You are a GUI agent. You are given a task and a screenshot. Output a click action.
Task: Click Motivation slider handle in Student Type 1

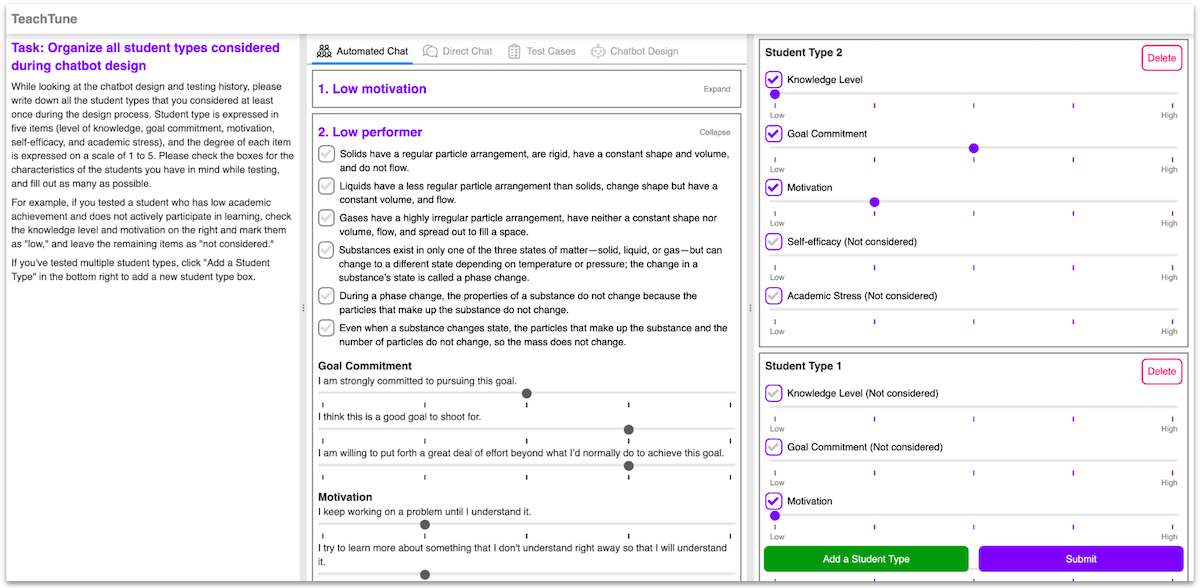(775, 516)
